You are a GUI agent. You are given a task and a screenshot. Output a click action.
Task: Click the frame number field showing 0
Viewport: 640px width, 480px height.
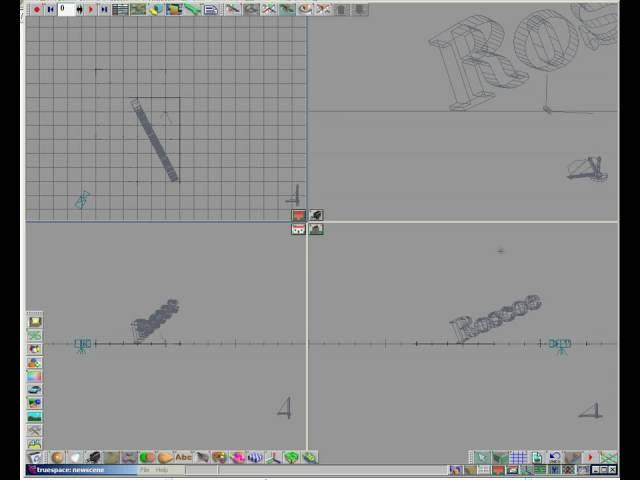point(67,9)
